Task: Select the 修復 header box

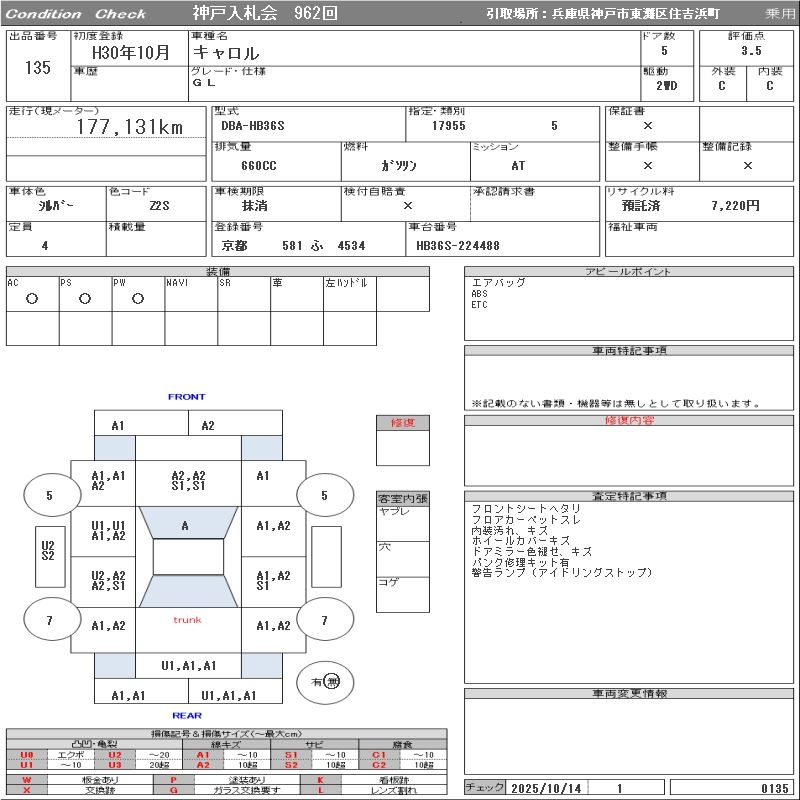Action: point(402,423)
